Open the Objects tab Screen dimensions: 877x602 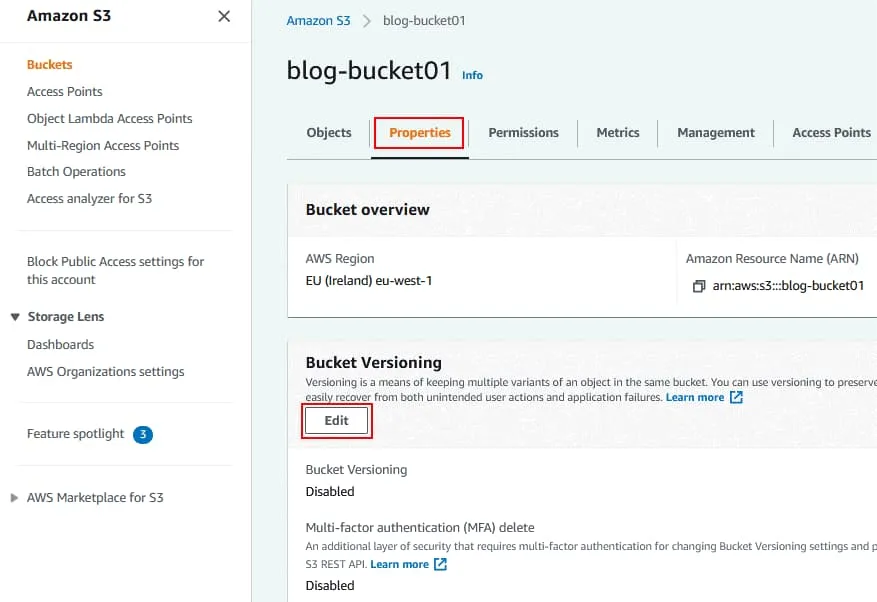click(329, 133)
